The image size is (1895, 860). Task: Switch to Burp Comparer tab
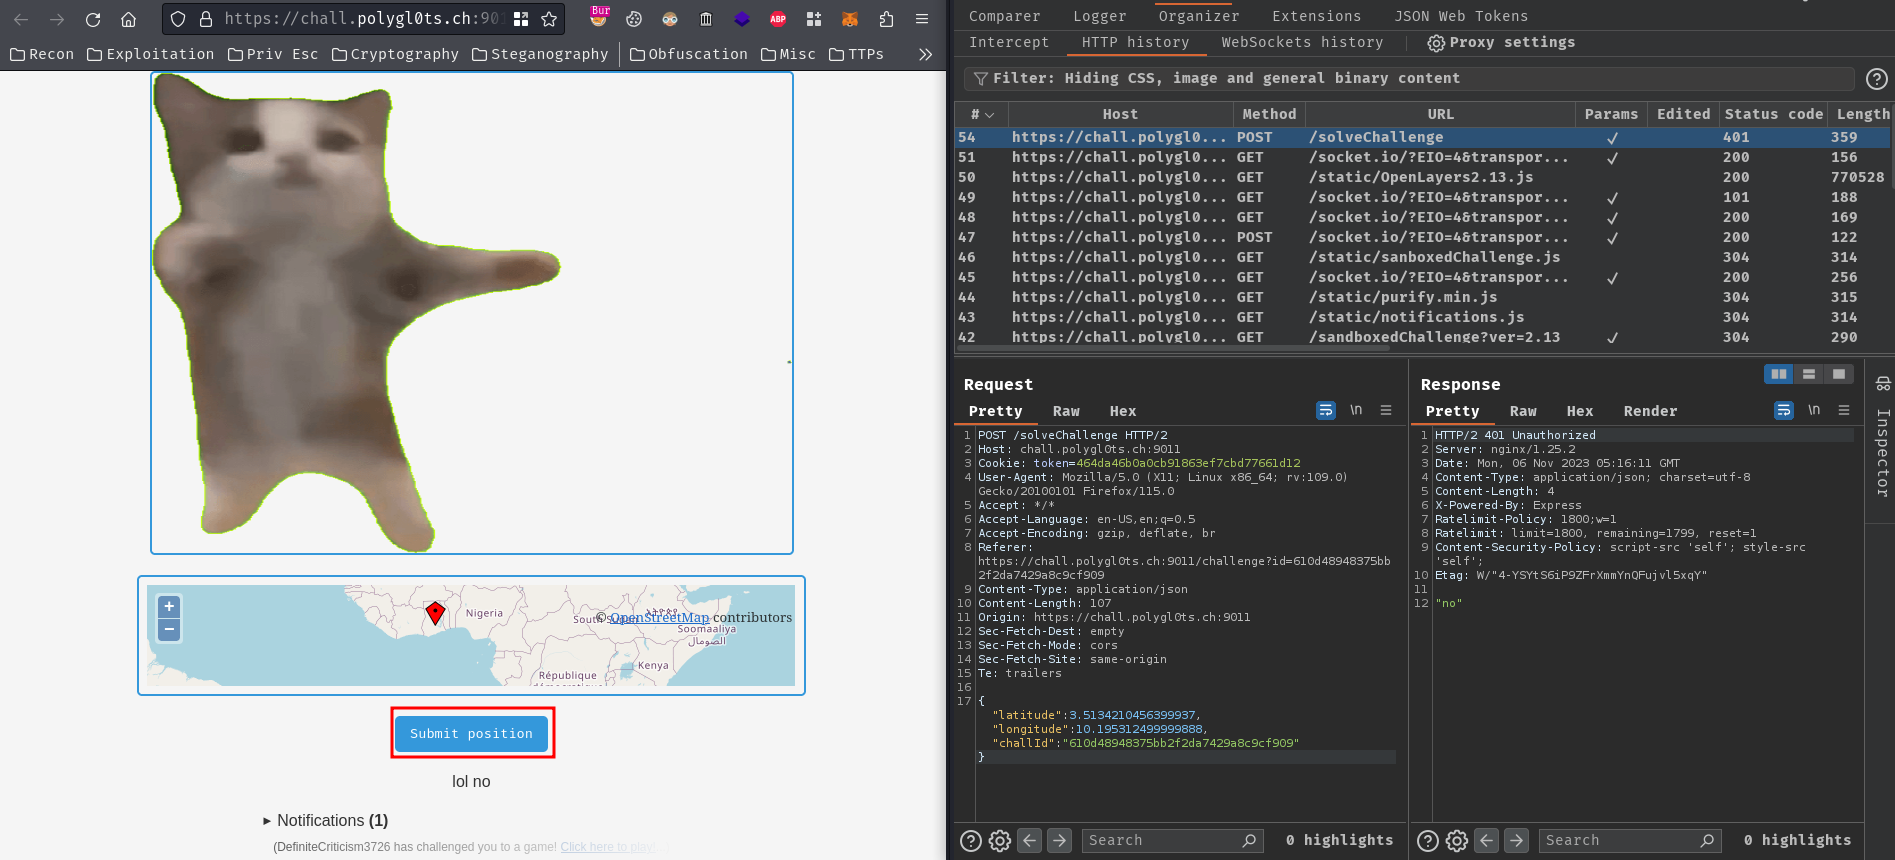(1004, 16)
